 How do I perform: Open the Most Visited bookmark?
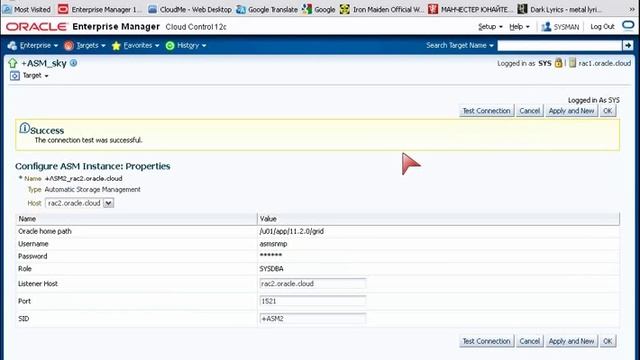(x=27, y=9)
